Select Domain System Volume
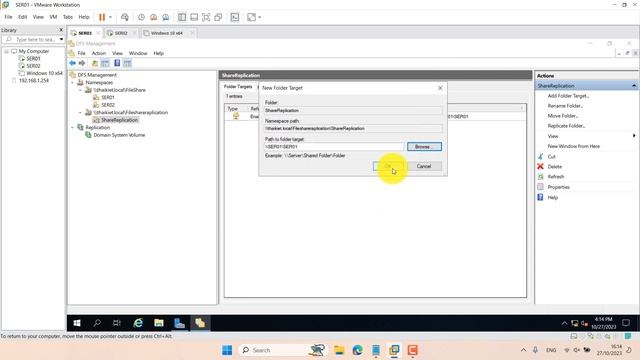The height and width of the screenshot is (360, 640). (119, 135)
